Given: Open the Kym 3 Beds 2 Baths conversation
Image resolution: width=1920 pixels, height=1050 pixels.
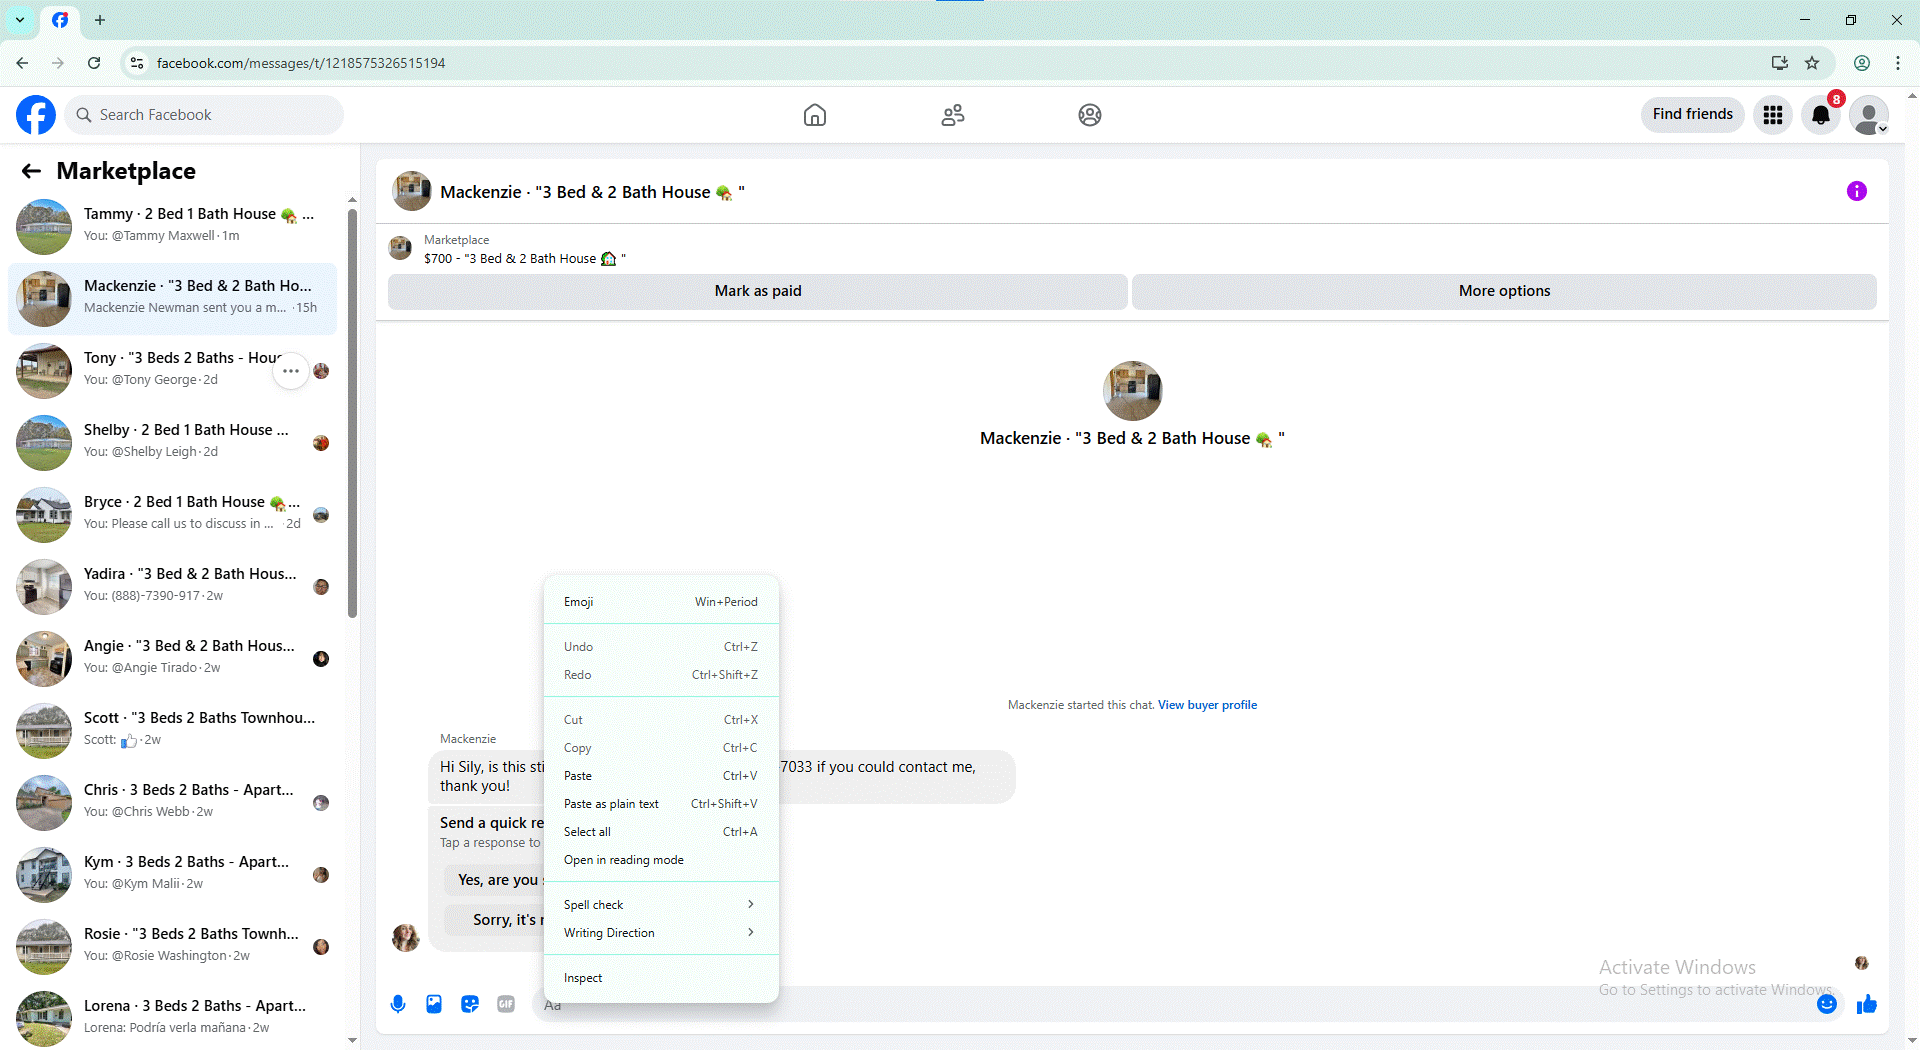Looking at the screenshot, I should click(x=172, y=874).
